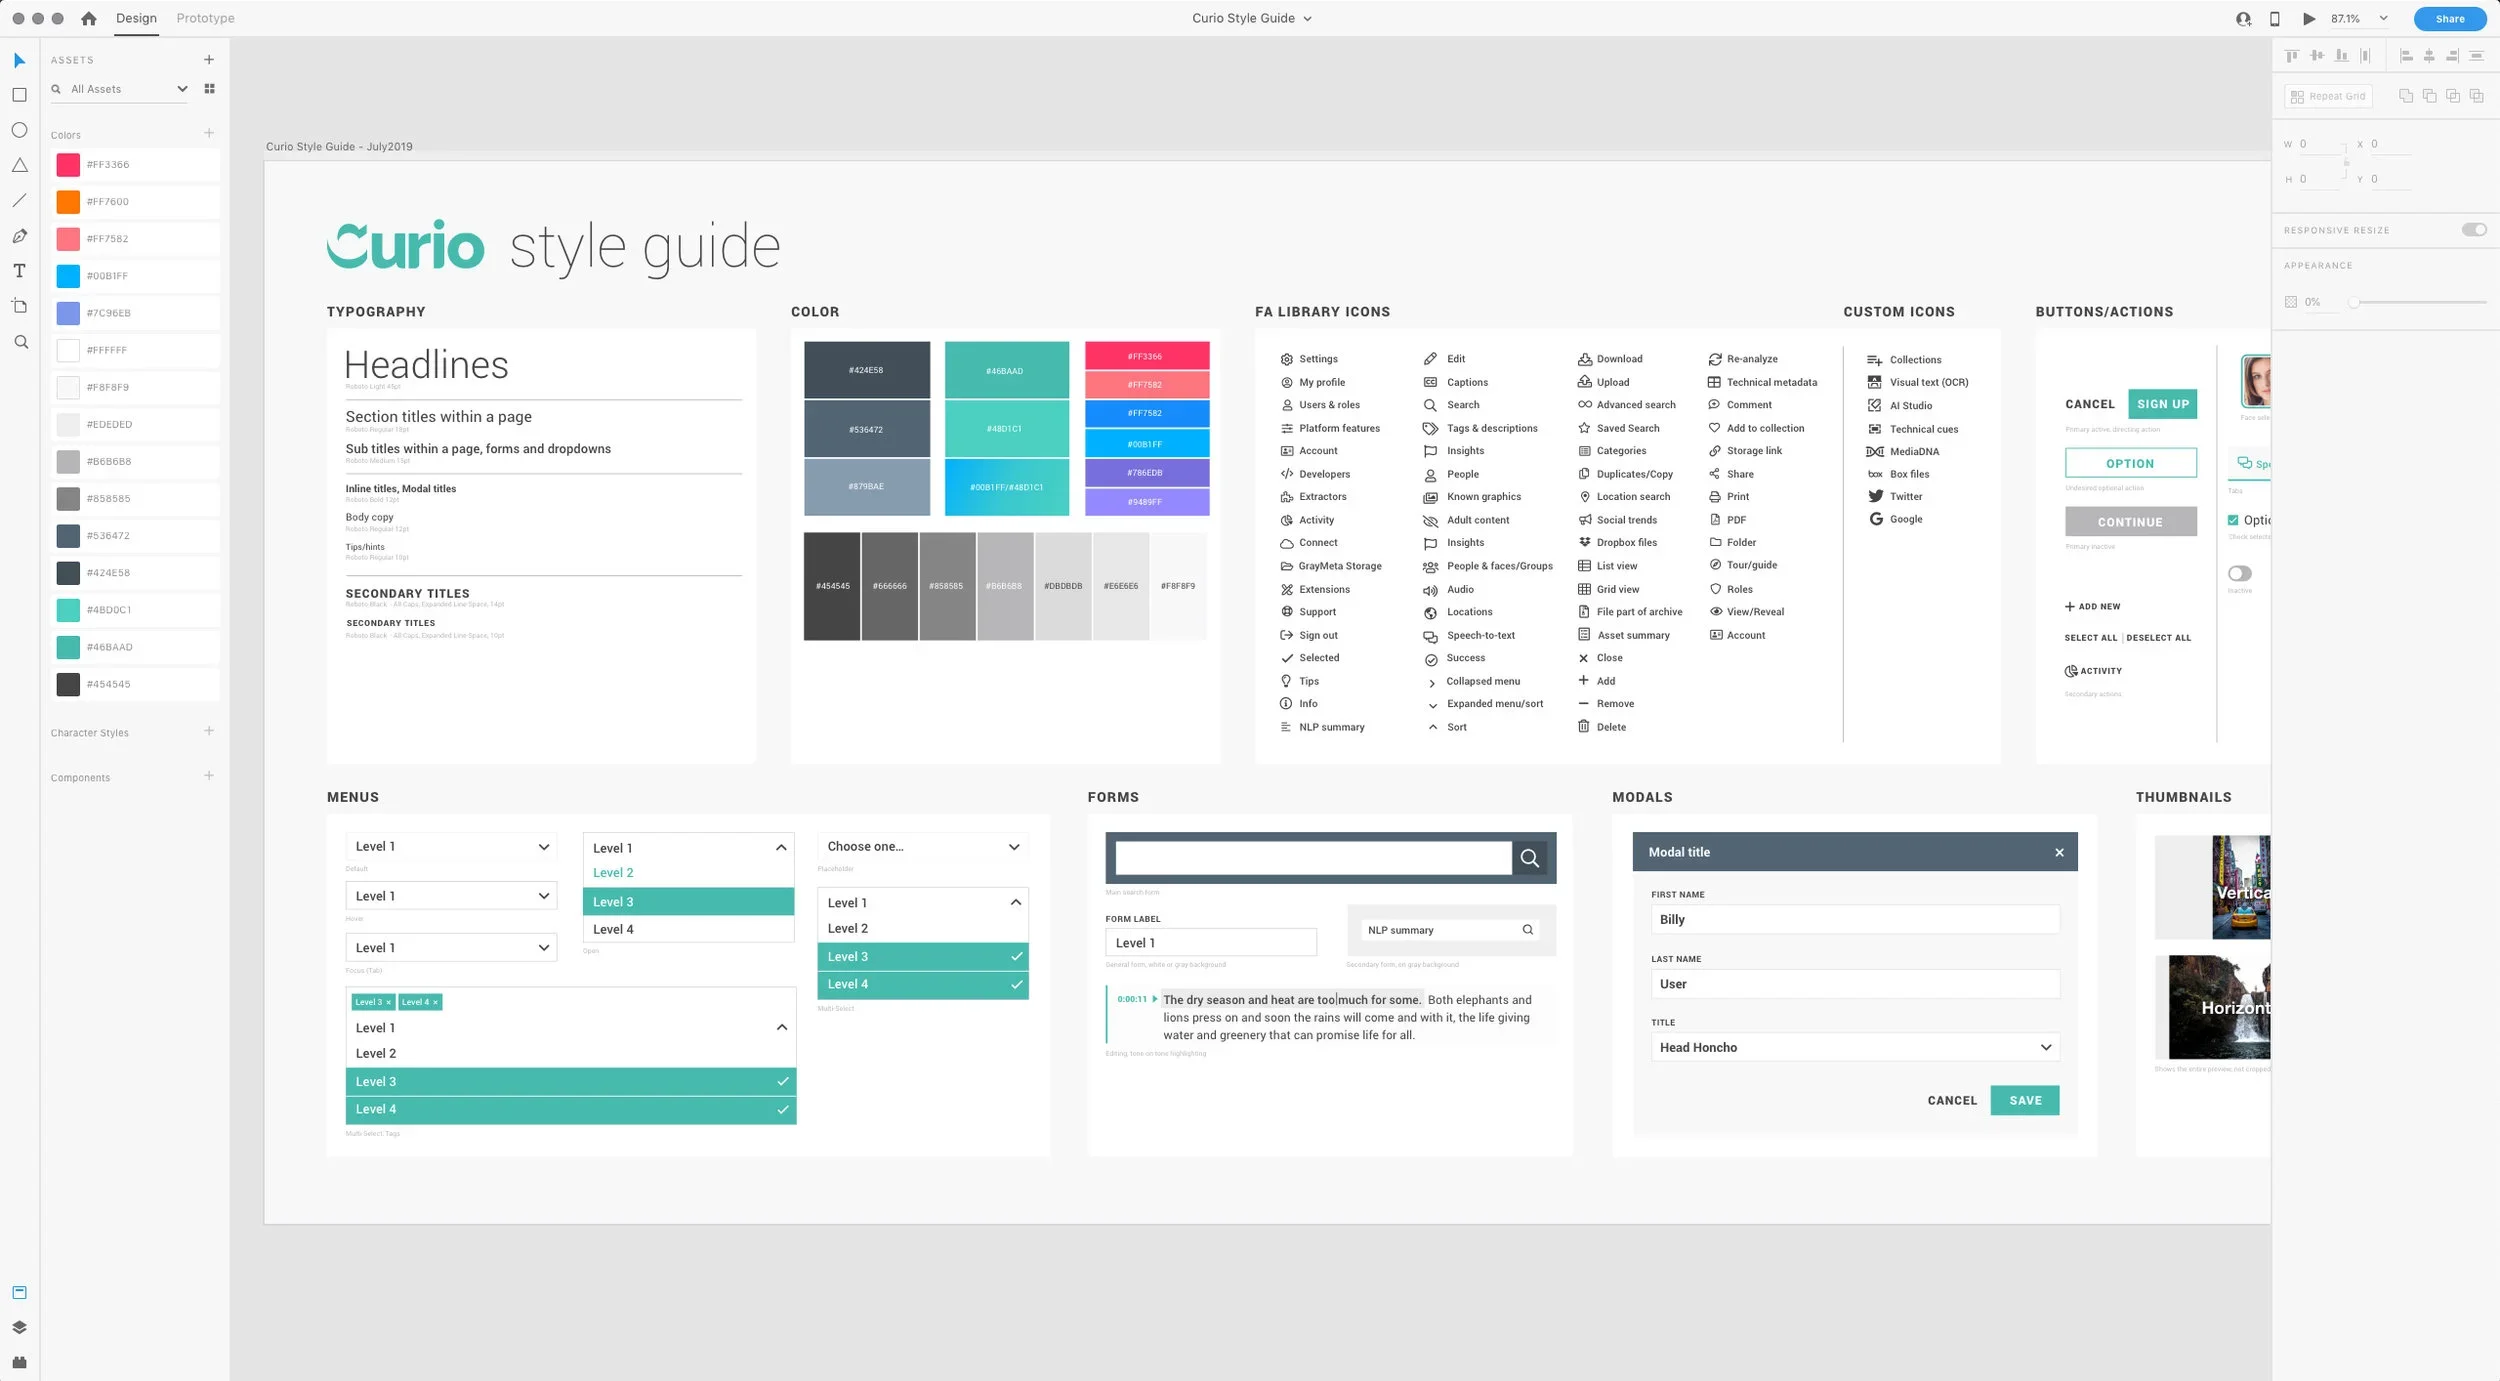Viewport: 2500px width, 1381px height.
Task: Open the Layers panel icon
Action: tap(19, 1327)
